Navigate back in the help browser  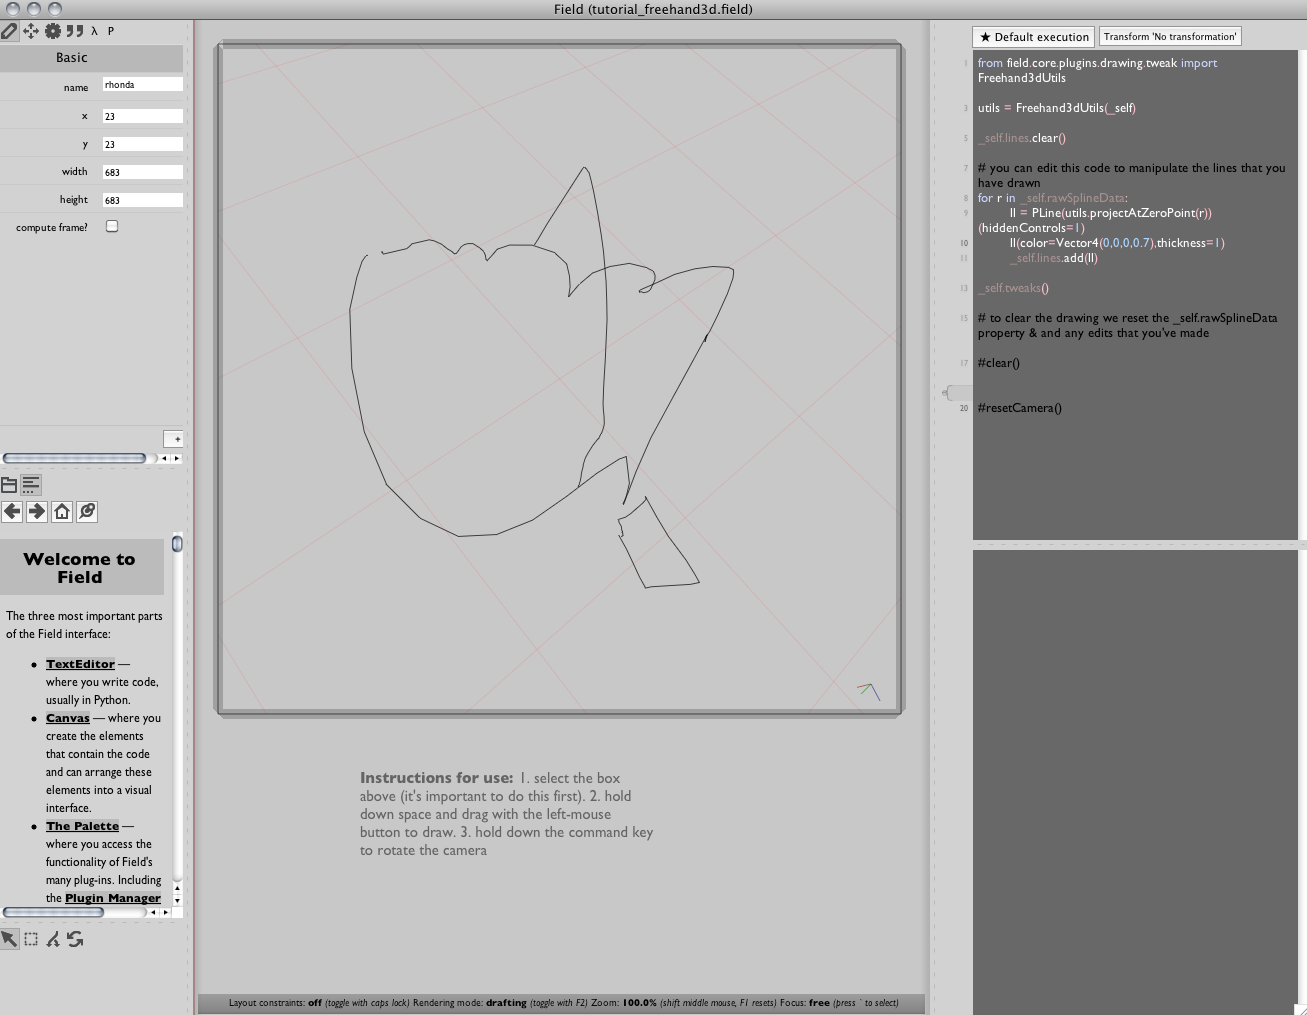point(12,512)
